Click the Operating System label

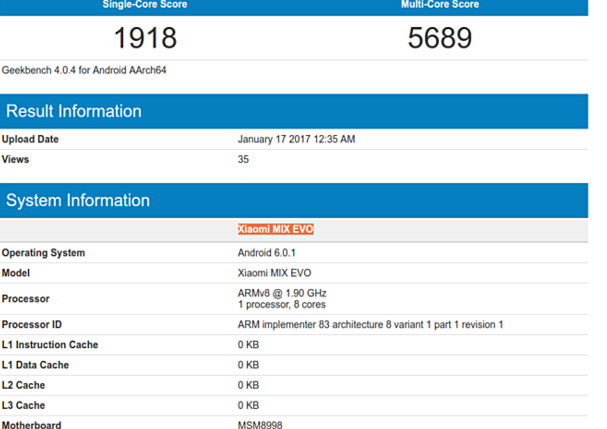coord(43,253)
